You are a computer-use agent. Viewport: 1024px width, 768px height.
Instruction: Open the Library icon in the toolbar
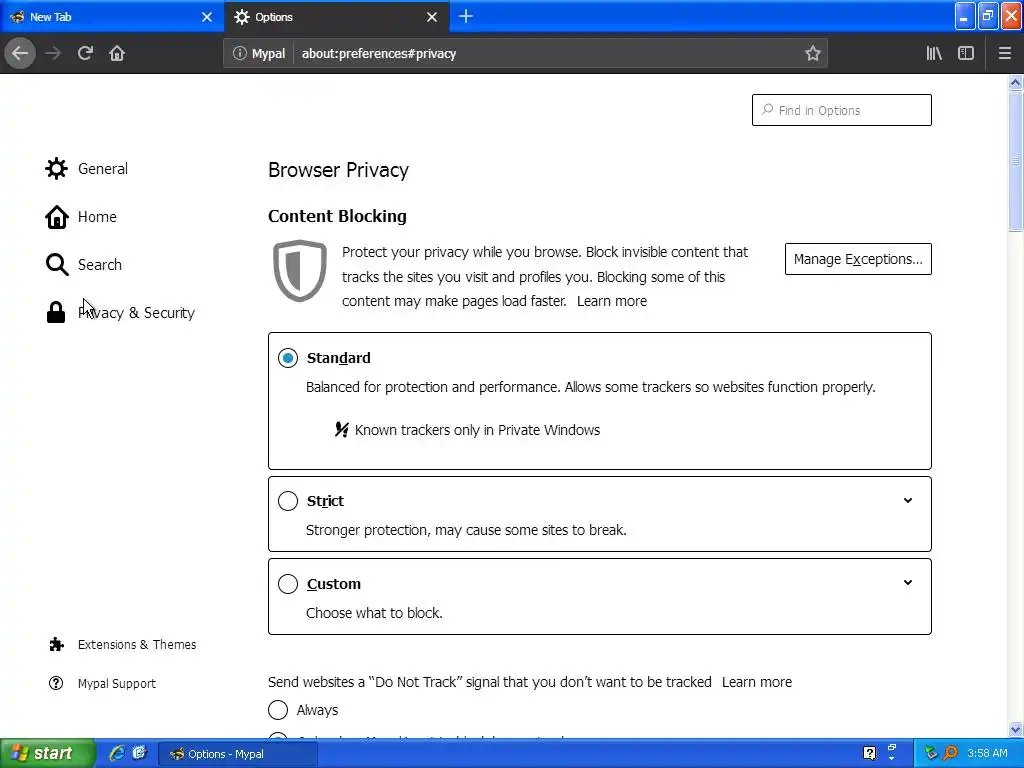tap(934, 53)
